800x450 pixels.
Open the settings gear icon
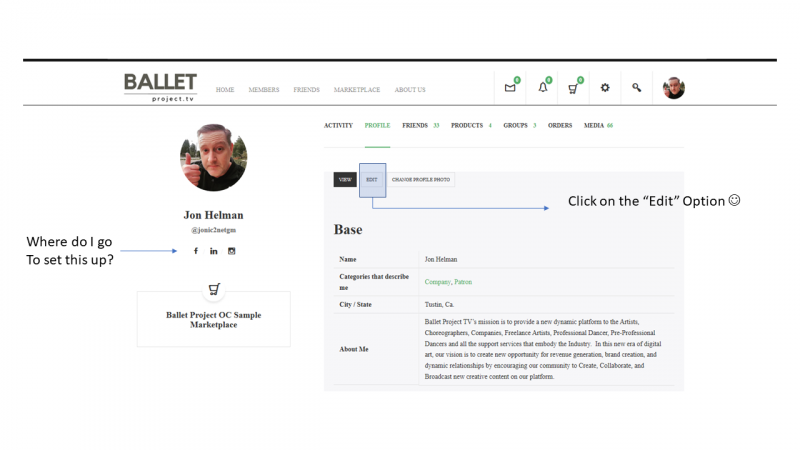point(605,88)
